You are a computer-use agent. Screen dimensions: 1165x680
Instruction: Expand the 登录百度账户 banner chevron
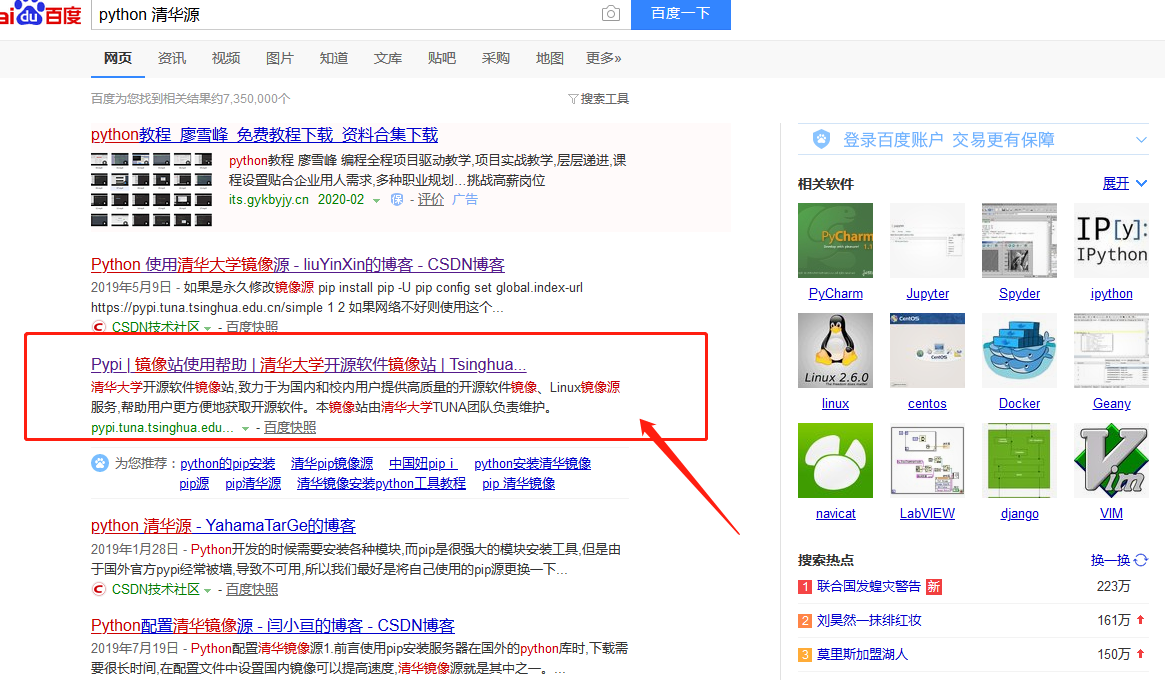(1141, 140)
